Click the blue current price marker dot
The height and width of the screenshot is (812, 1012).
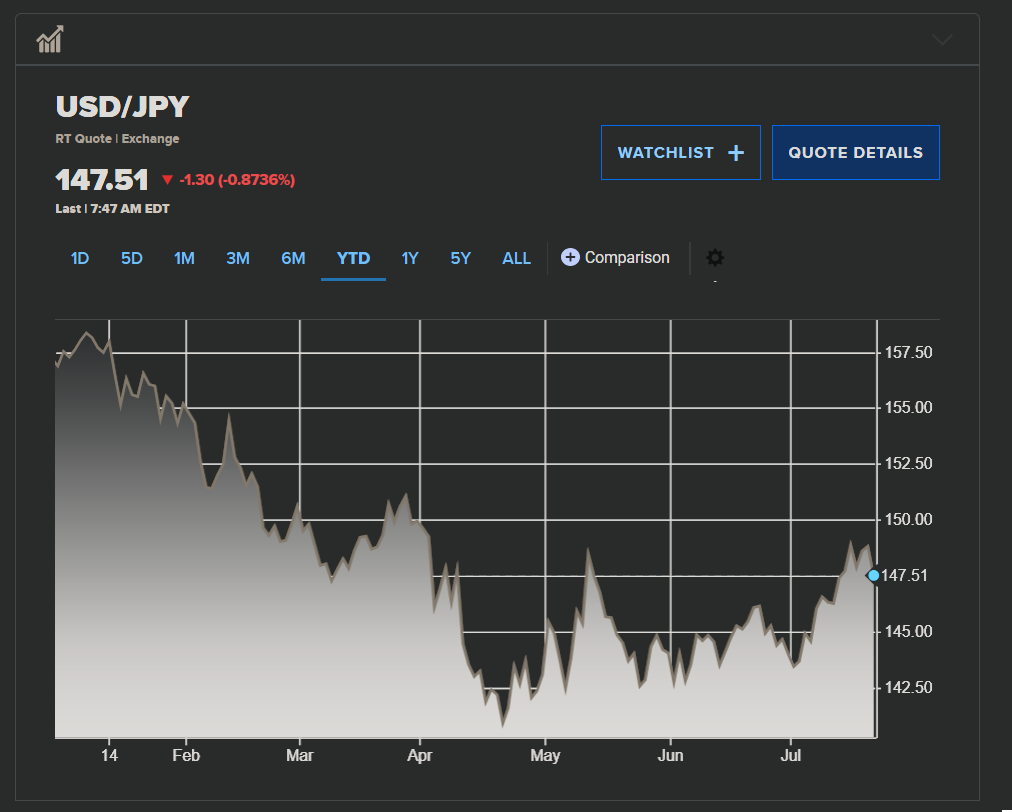point(874,575)
